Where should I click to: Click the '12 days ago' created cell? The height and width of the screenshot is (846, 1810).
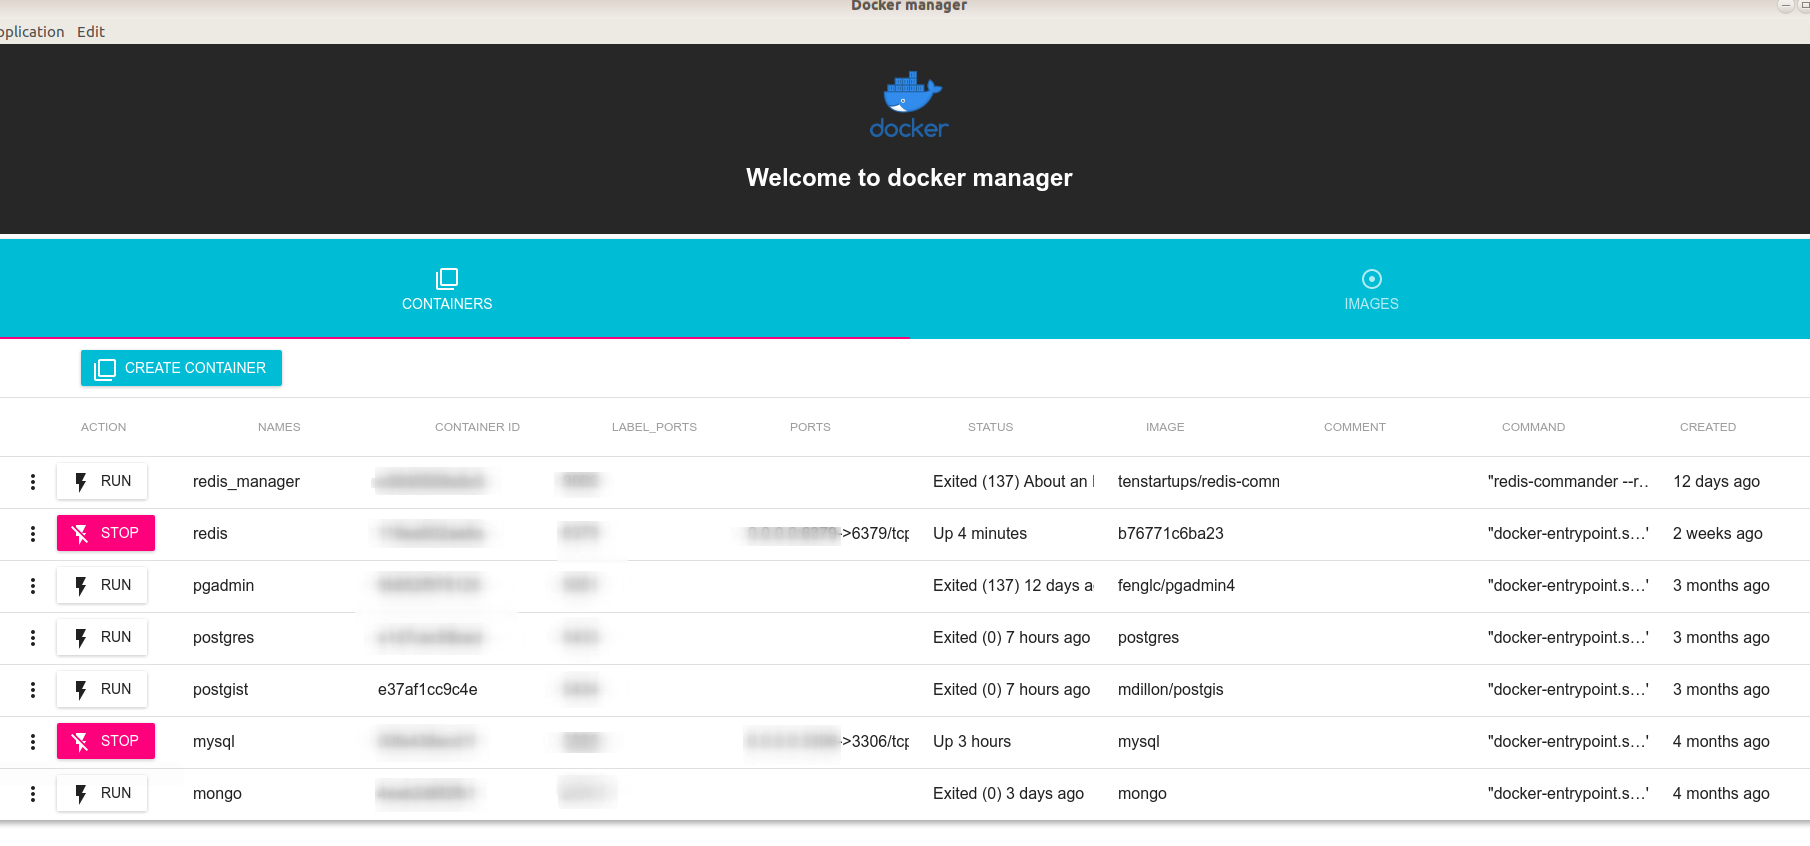point(1717,482)
